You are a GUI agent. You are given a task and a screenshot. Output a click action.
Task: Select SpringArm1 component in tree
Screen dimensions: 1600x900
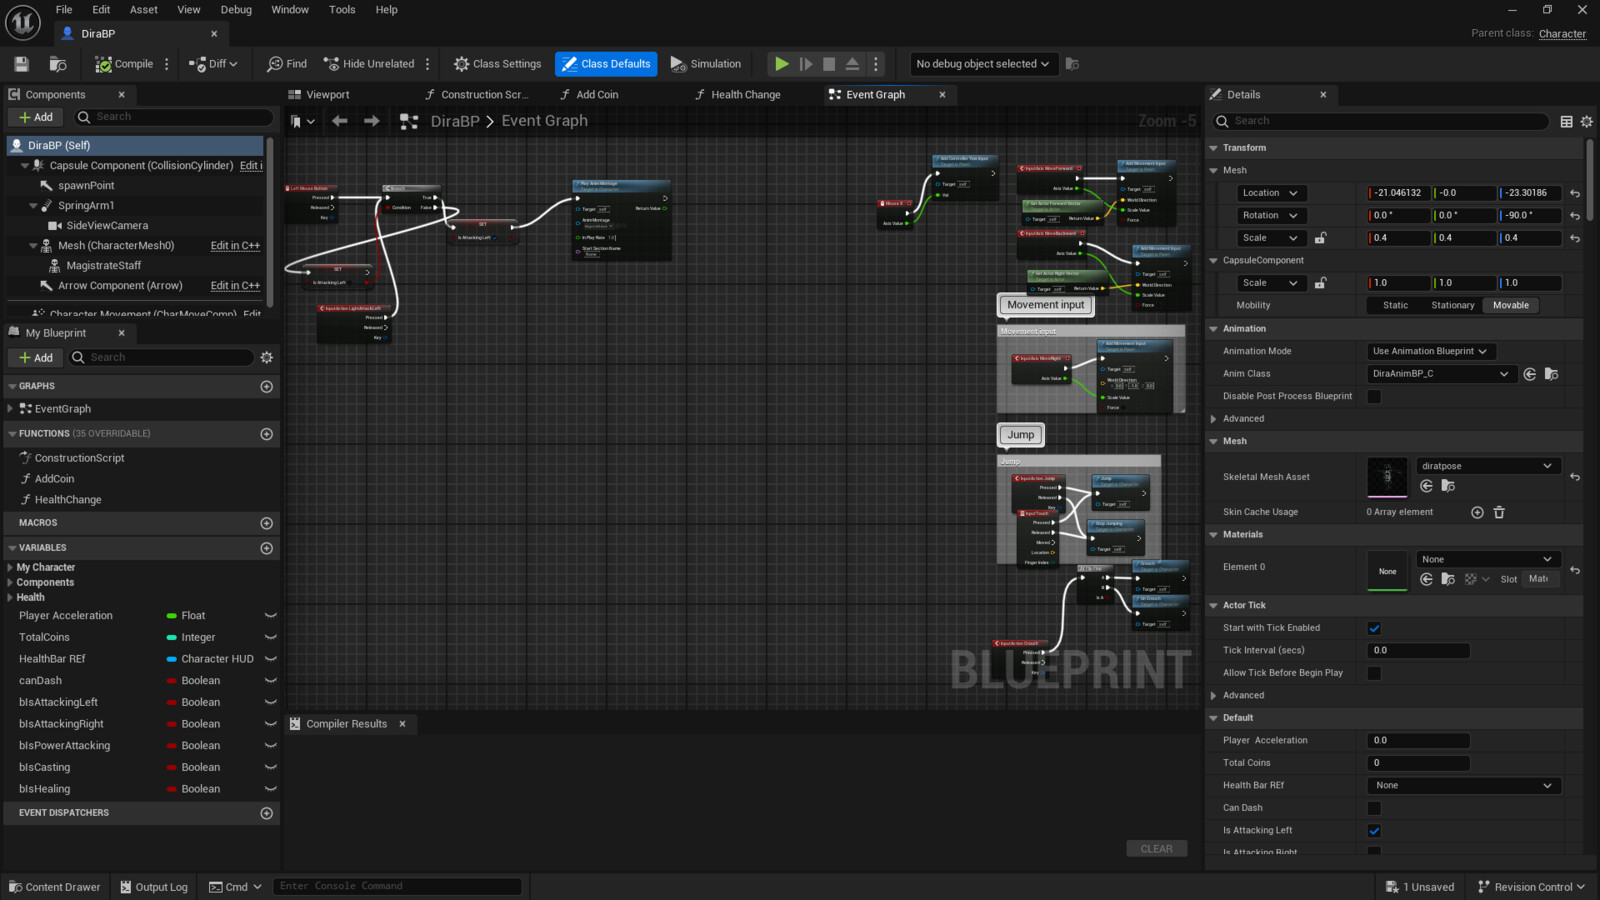86,205
